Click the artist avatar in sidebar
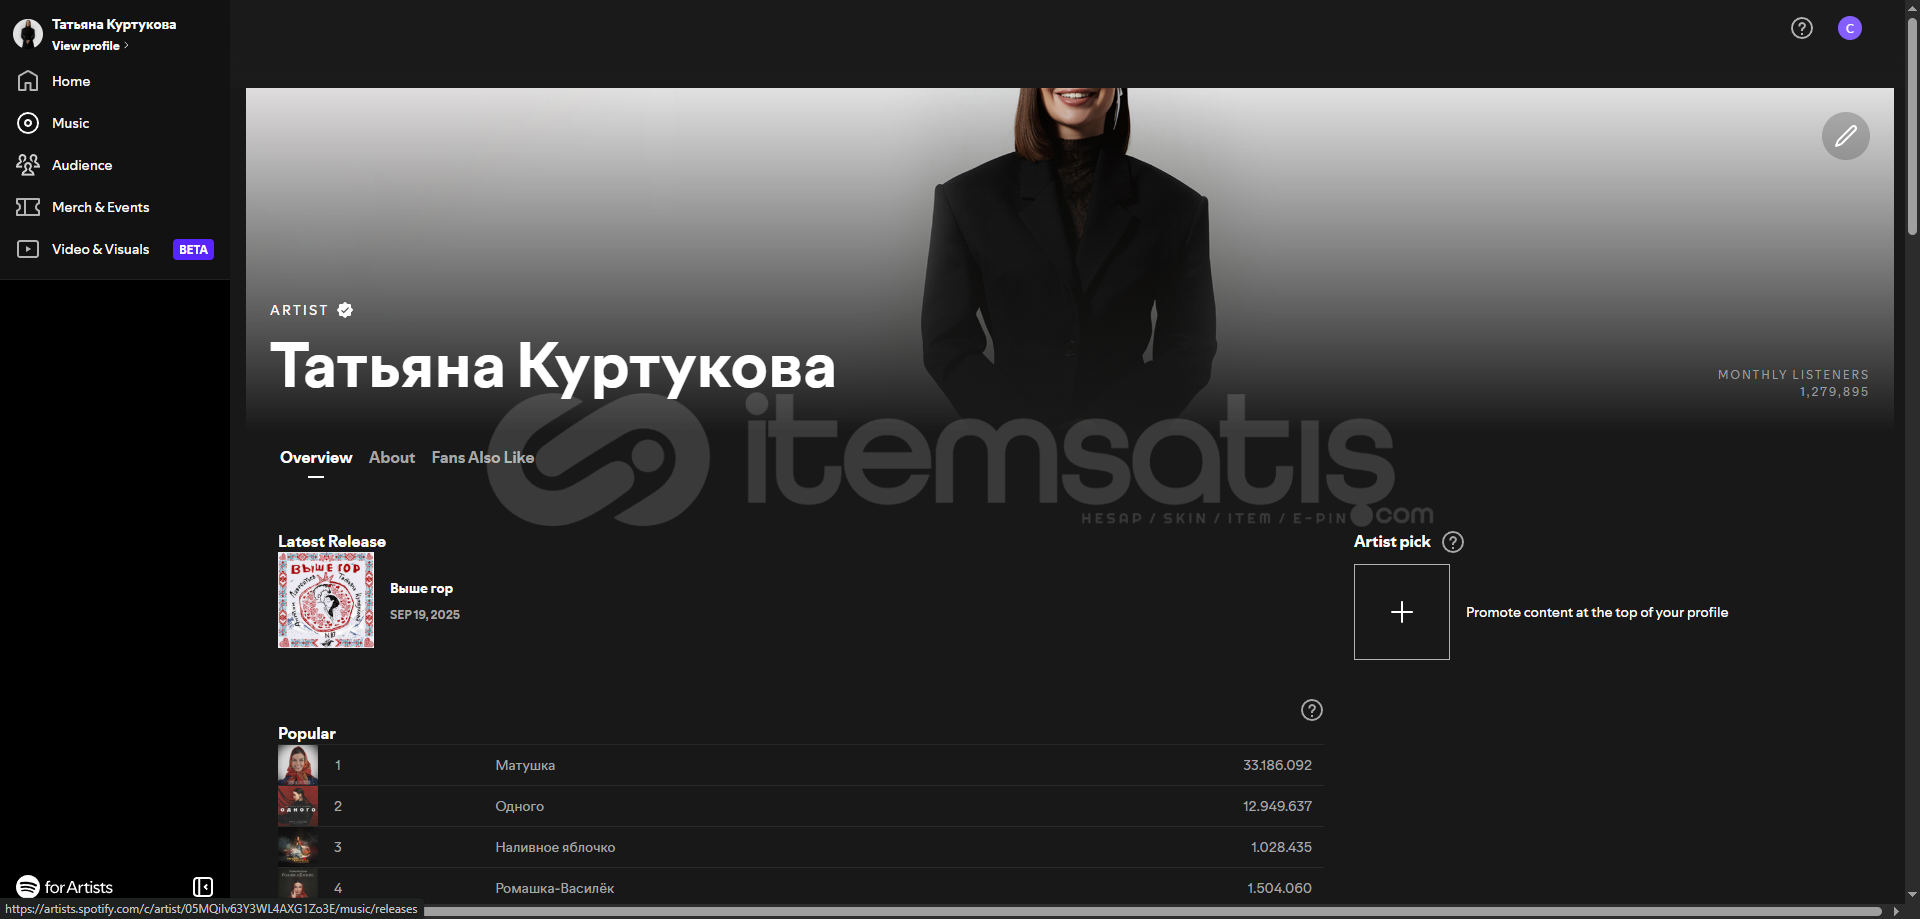The height and width of the screenshot is (919, 1920). click(28, 34)
